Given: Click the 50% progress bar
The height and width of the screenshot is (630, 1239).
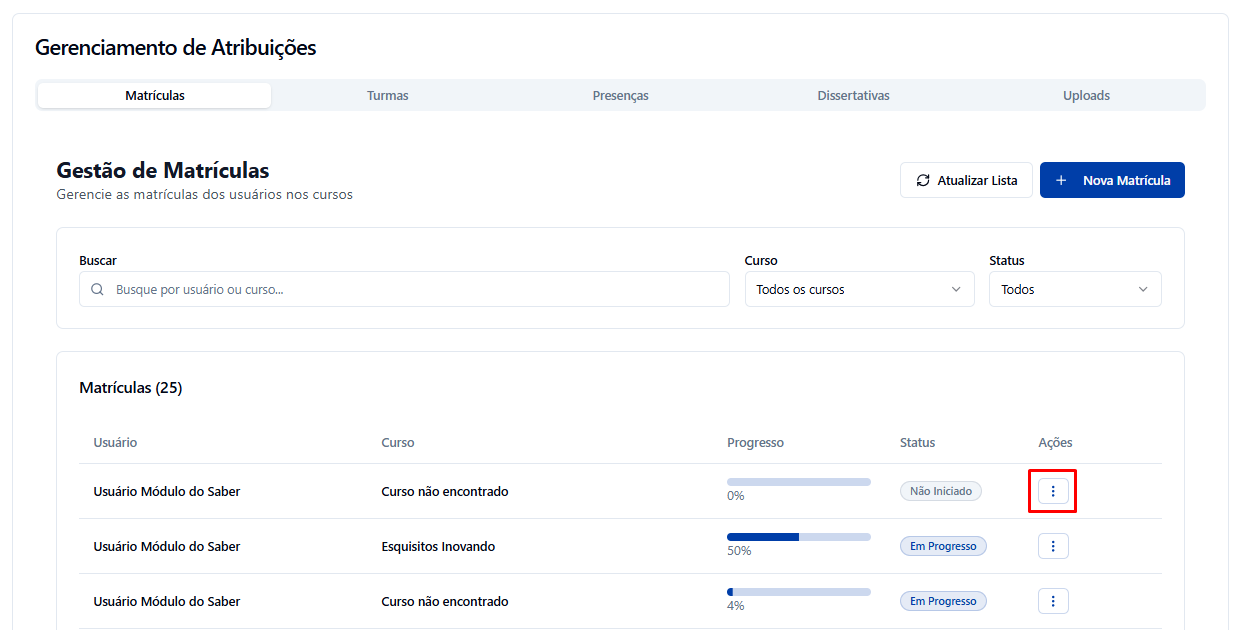Looking at the screenshot, I should (798, 537).
